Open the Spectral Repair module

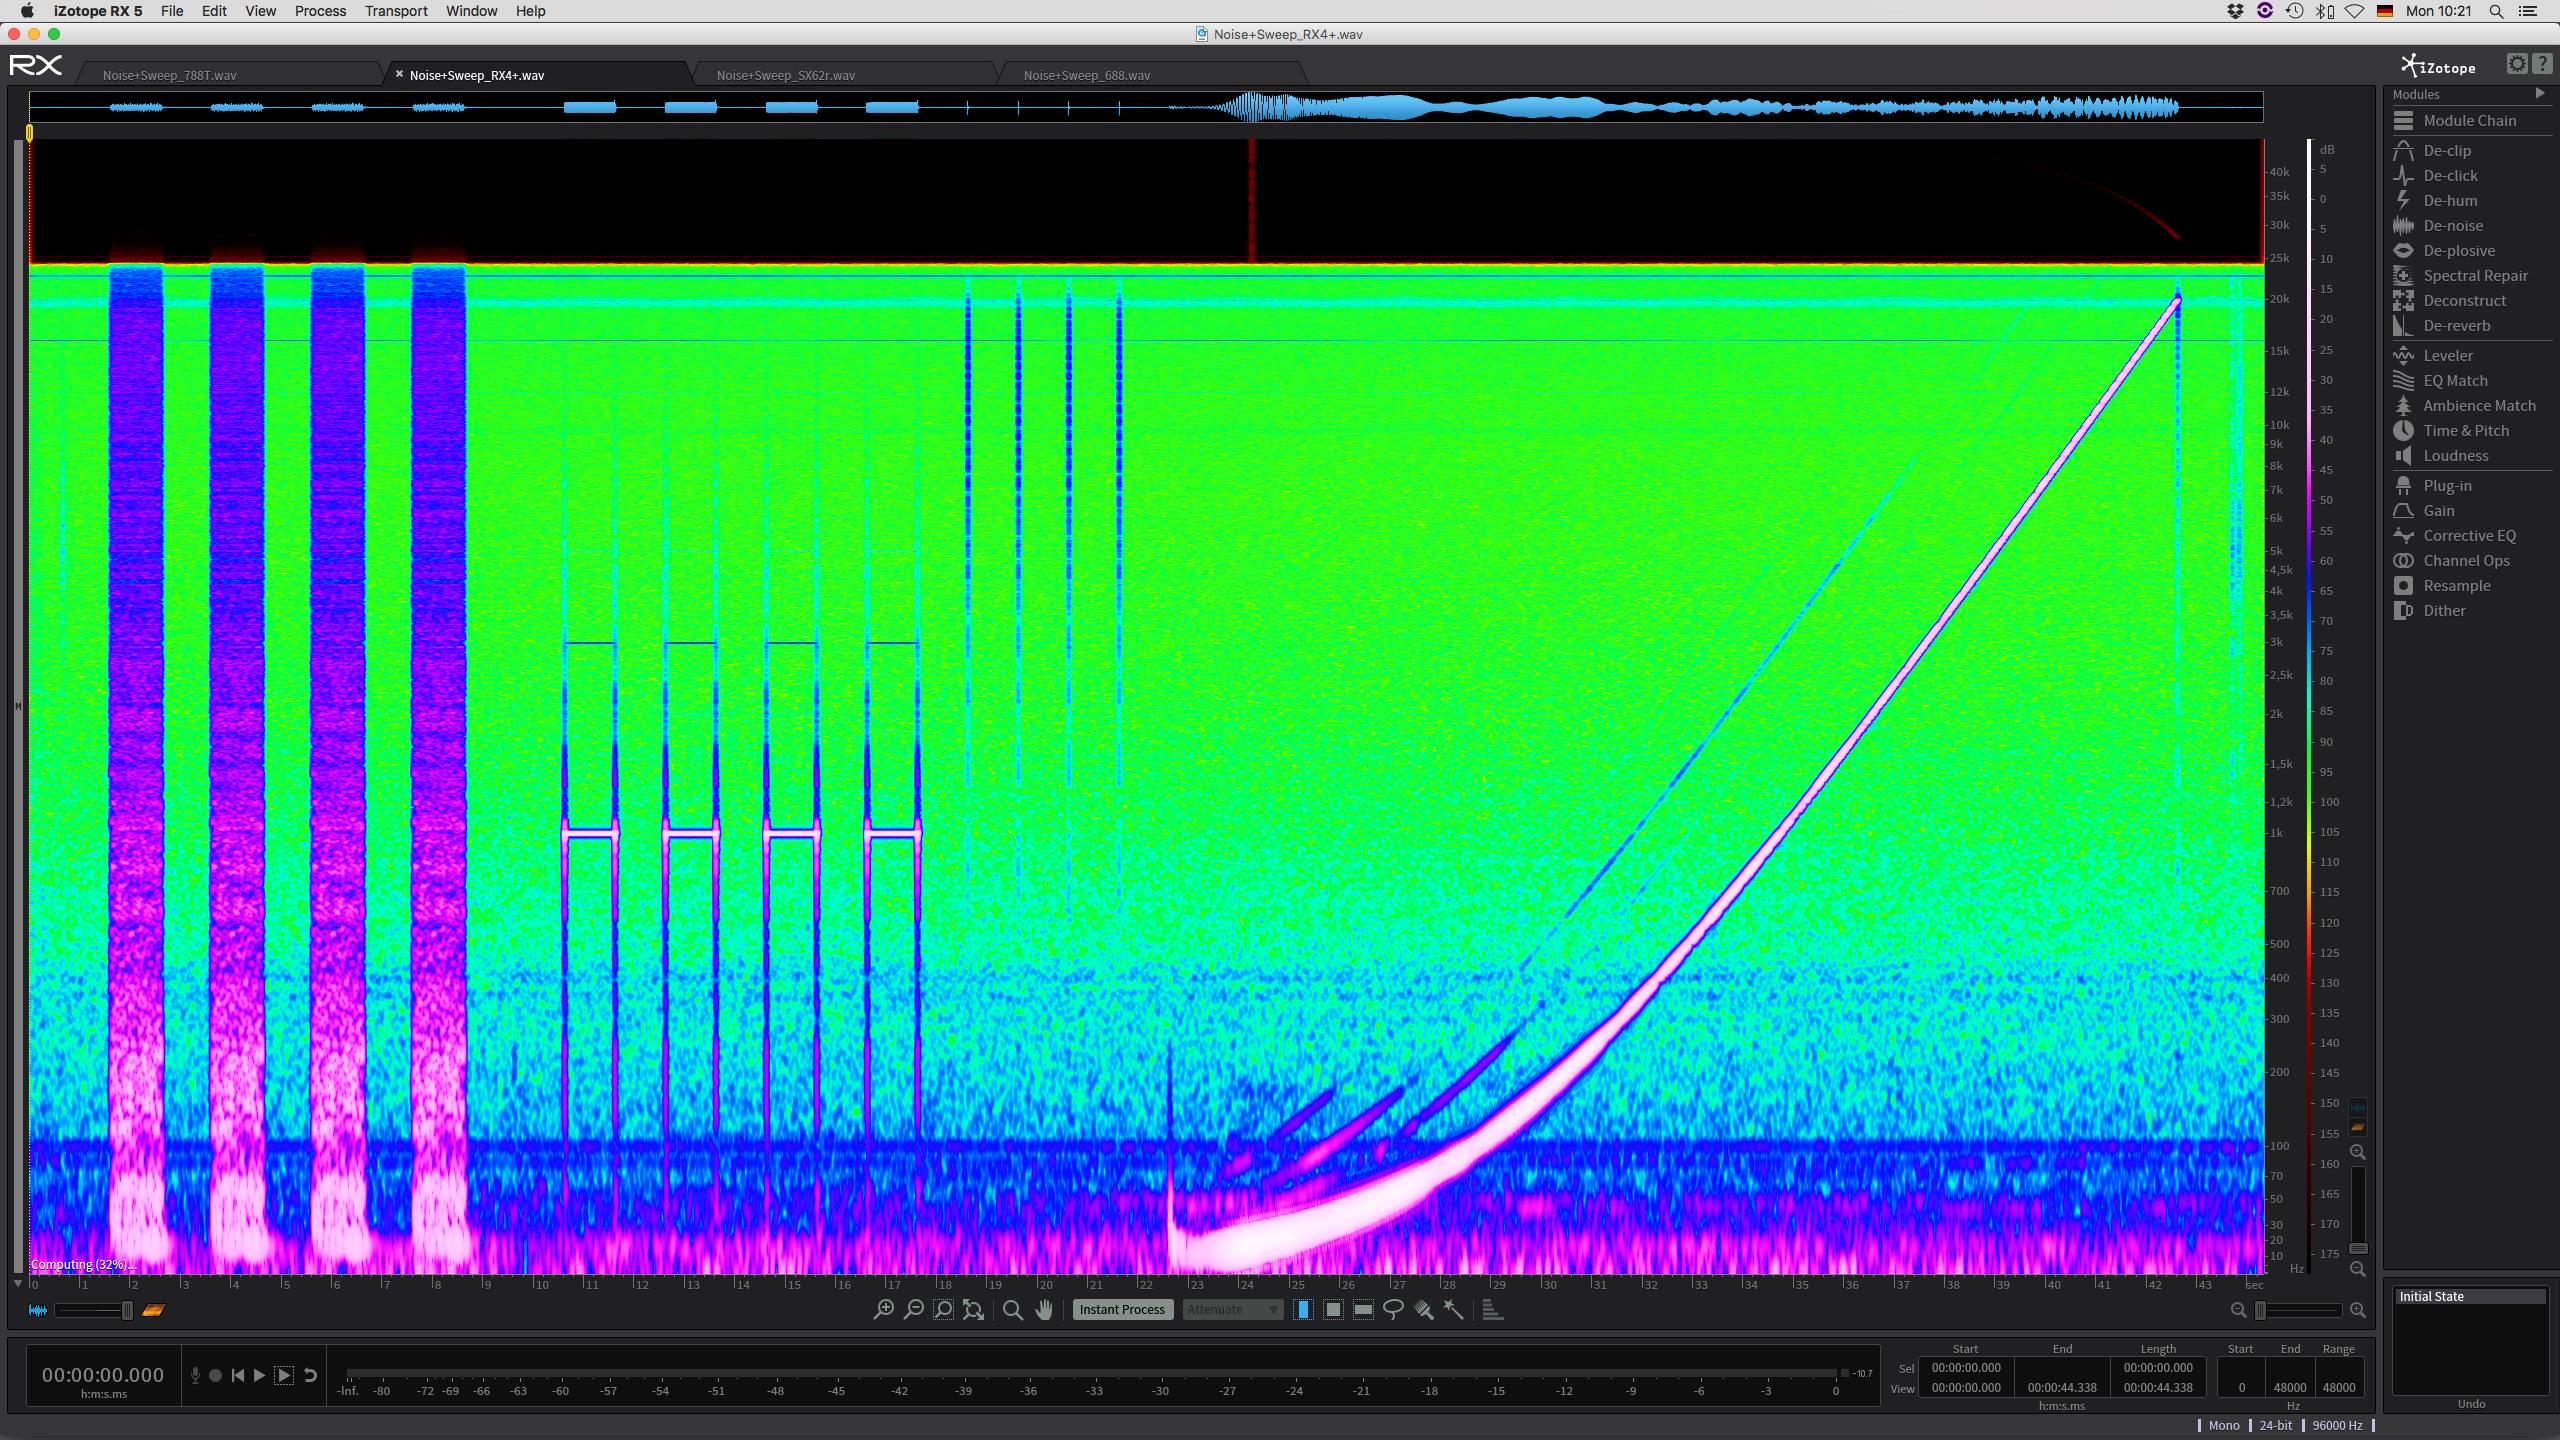pyautogui.click(x=2474, y=276)
